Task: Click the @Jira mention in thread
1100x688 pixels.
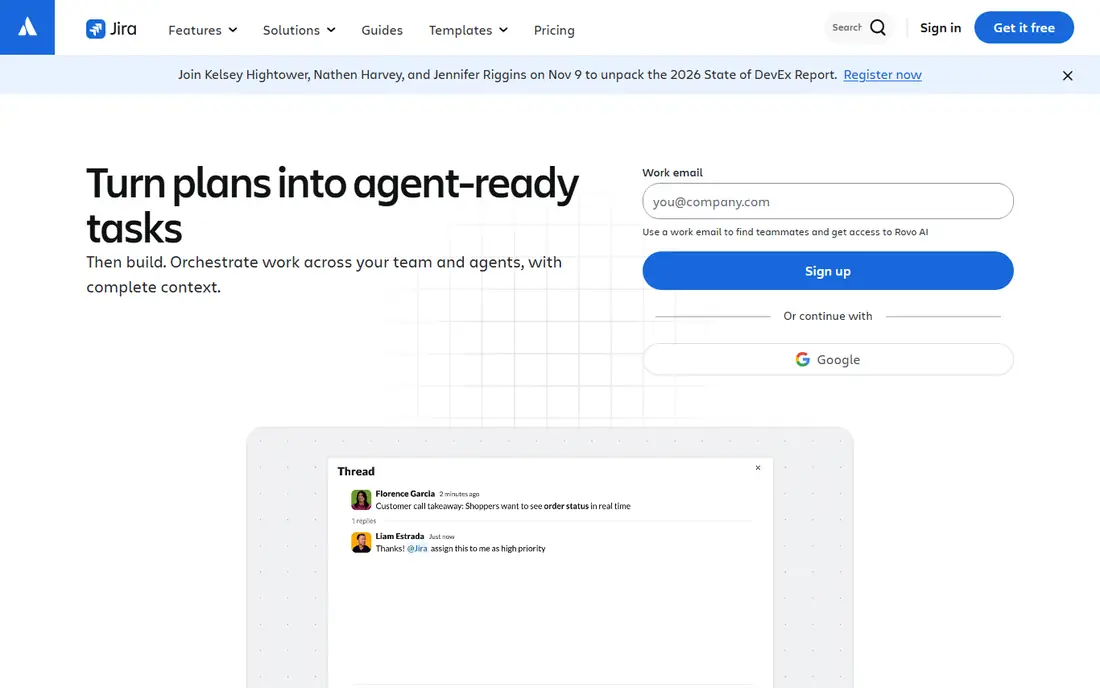Action: (417, 548)
